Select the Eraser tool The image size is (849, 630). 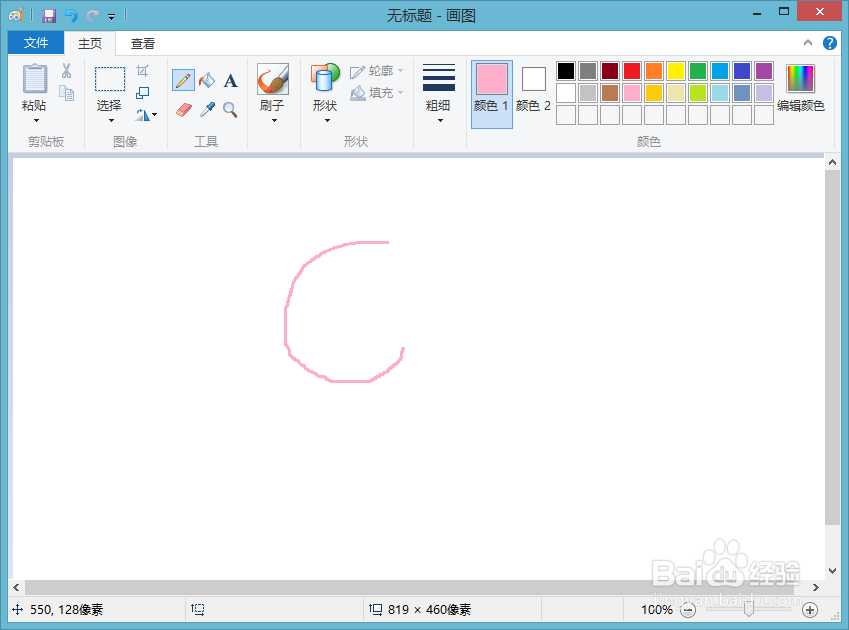click(183, 109)
